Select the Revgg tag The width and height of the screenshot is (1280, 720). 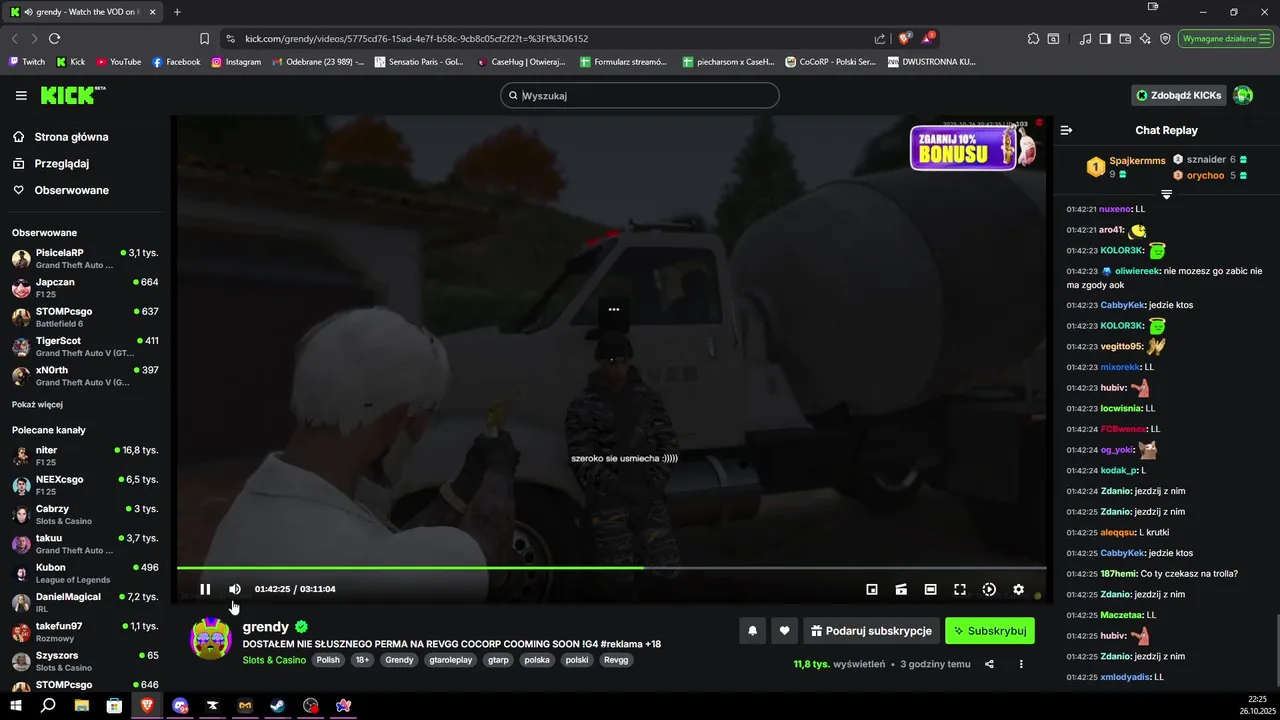(x=616, y=660)
